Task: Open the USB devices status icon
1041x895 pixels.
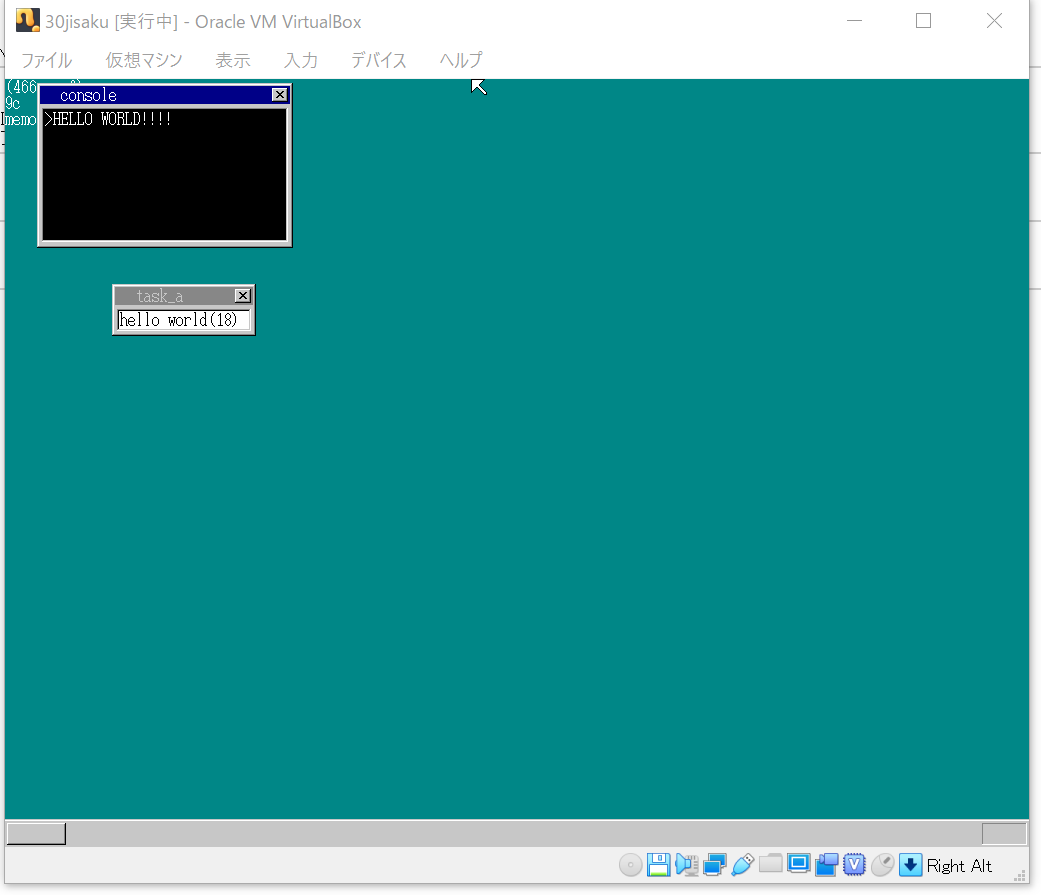Action: (742, 865)
